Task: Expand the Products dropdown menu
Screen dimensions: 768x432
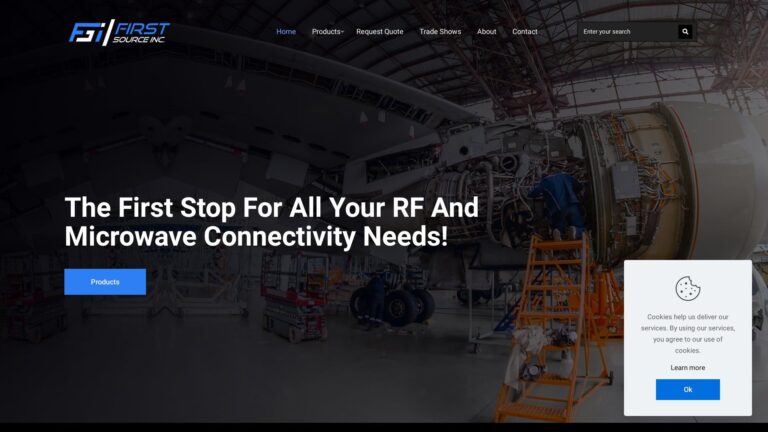Action: (x=328, y=31)
